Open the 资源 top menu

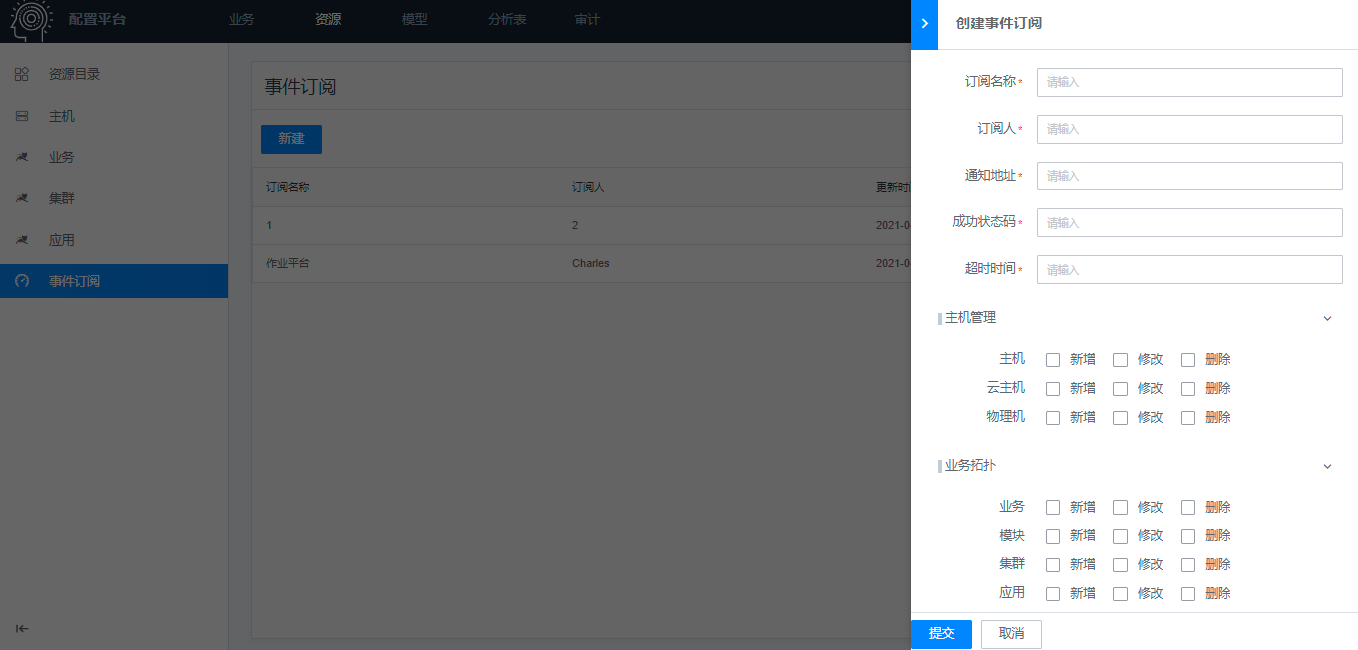[328, 20]
